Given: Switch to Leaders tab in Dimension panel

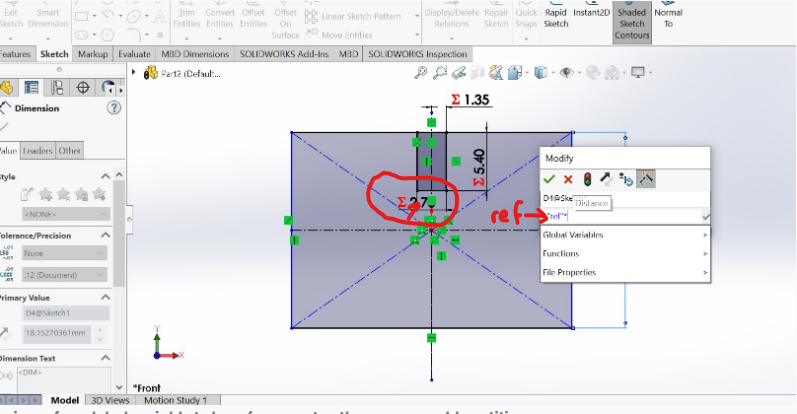Looking at the screenshot, I should point(38,151).
